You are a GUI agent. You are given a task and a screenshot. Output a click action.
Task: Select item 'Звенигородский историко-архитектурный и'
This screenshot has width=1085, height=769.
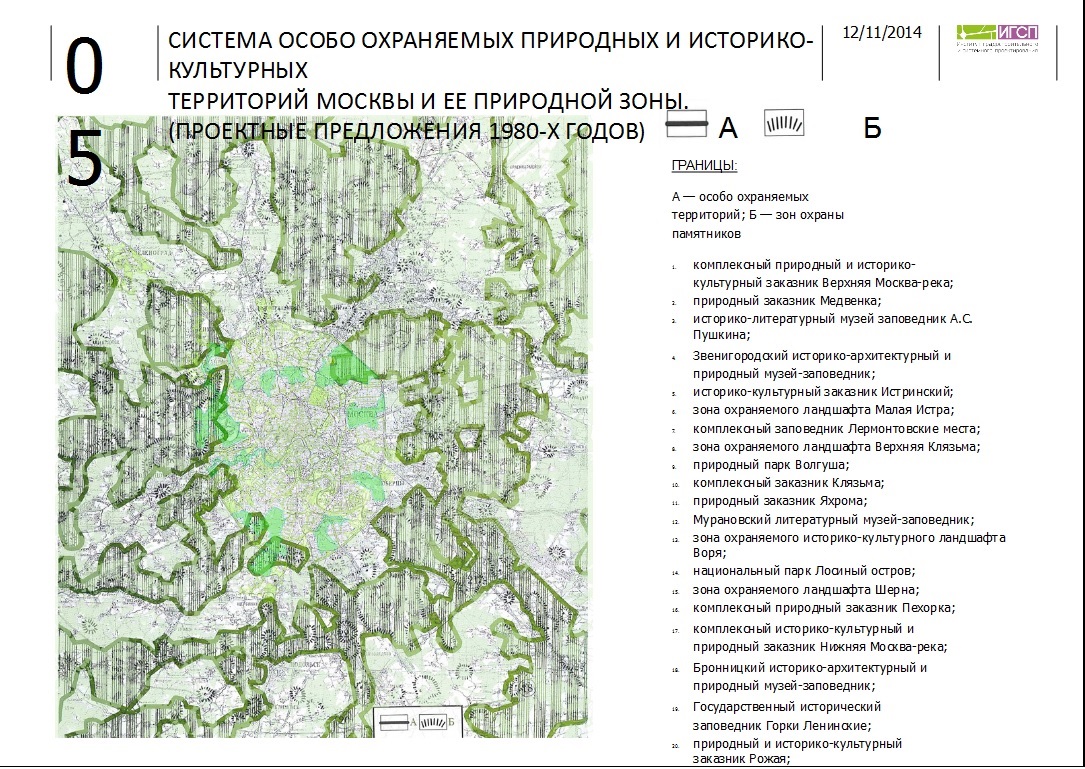tap(821, 356)
